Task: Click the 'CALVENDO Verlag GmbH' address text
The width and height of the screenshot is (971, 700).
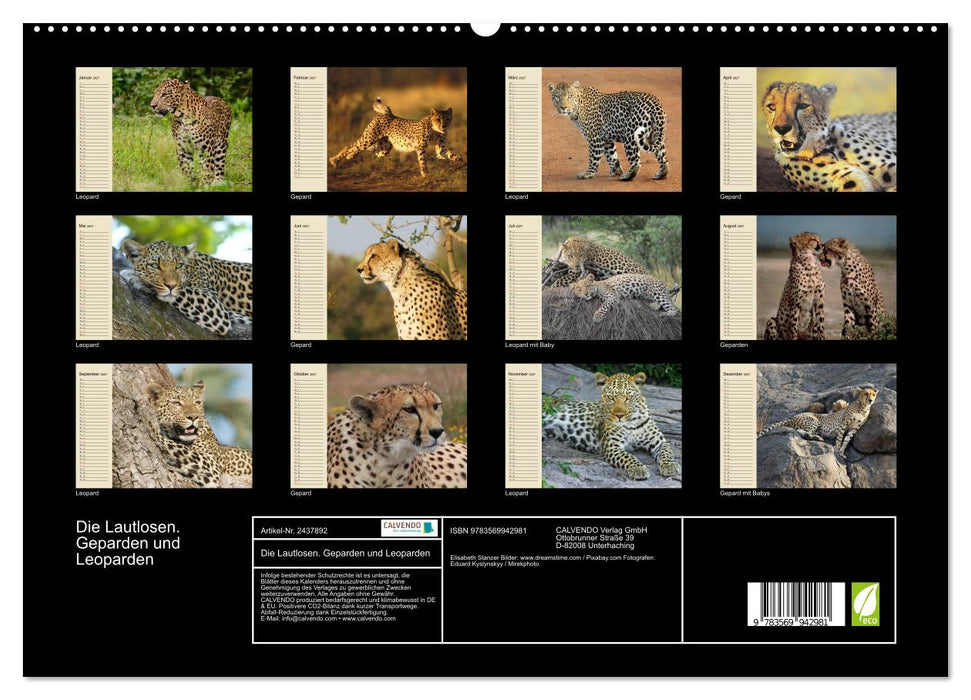Action: pos(601,538)
